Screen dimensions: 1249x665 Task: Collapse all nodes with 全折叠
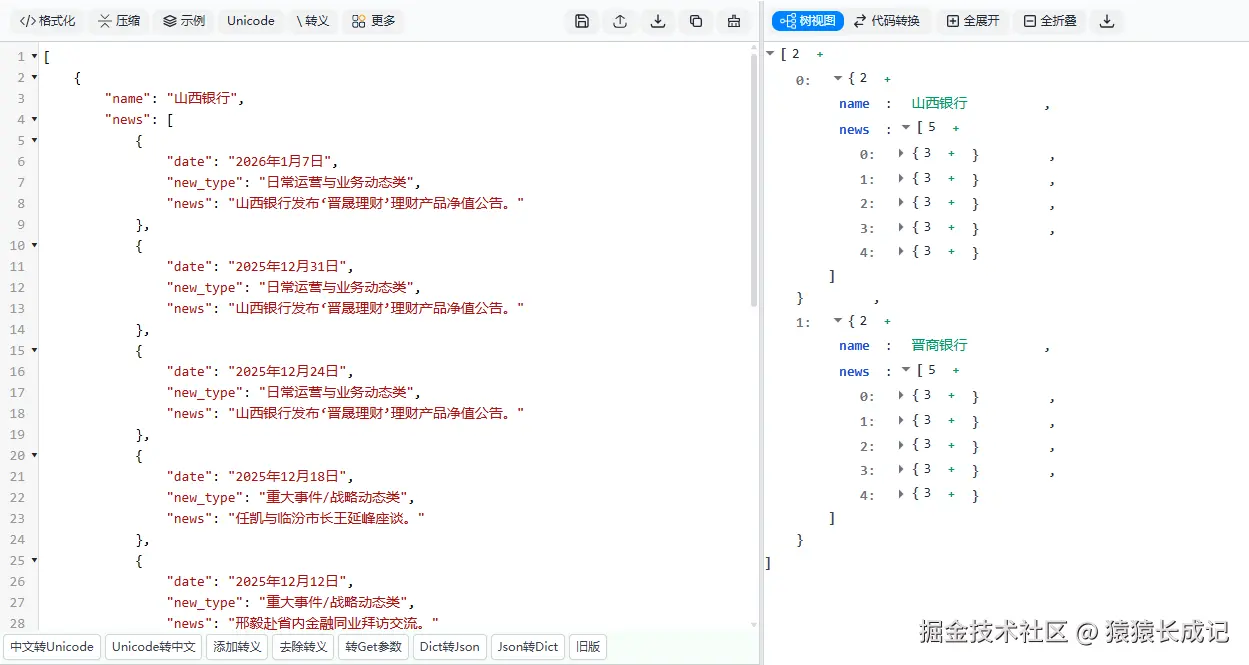point(1050,21)
